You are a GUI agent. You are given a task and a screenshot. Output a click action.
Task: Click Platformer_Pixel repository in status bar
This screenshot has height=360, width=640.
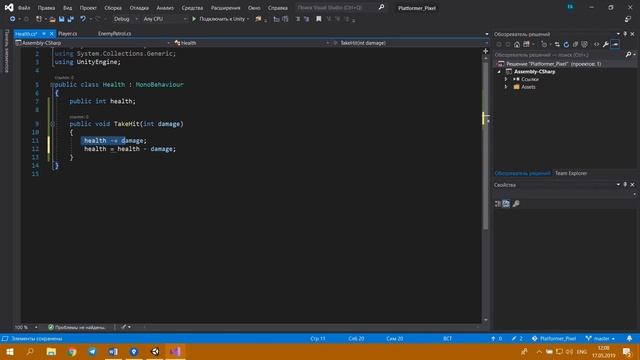554,338
